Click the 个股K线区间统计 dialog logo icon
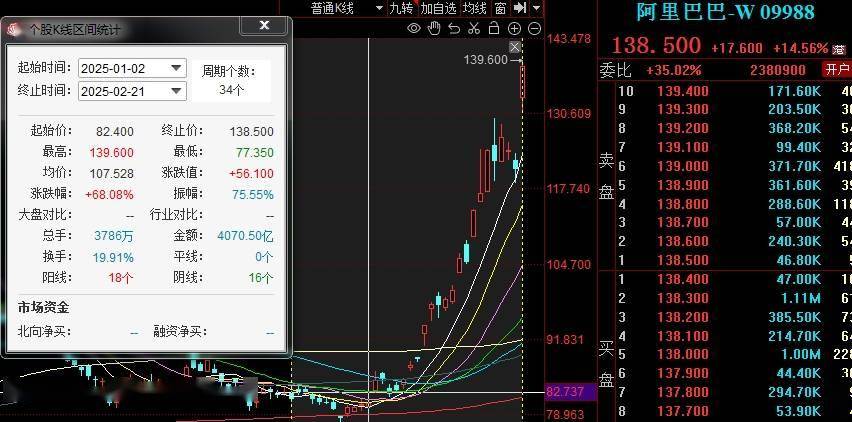The image size is (852, 422). pos(14,30)
